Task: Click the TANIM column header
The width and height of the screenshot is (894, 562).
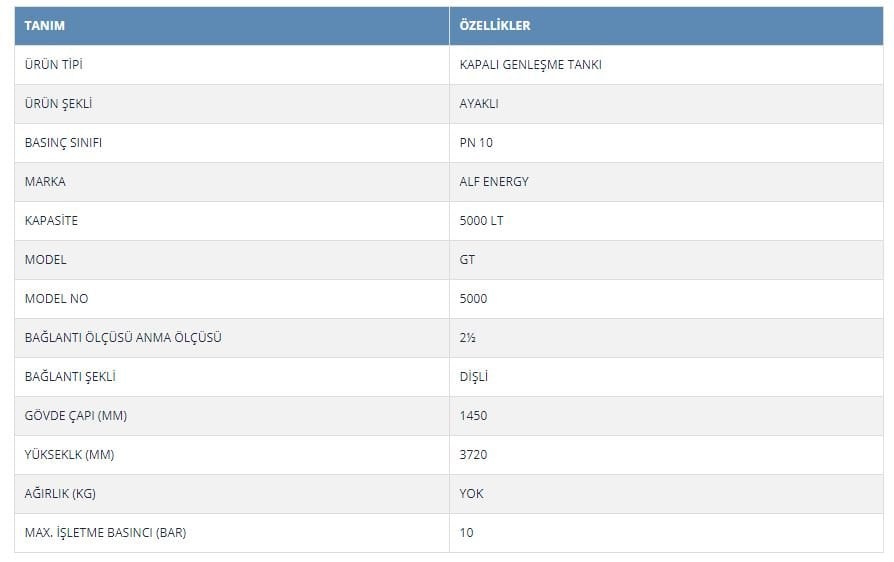Action: point(231,26)
